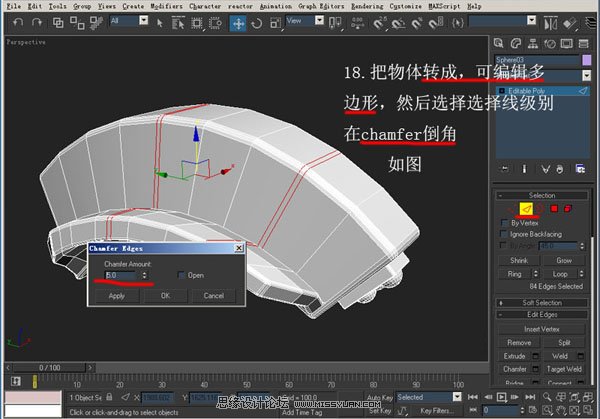Collapse the Edit Edges rollout

(x=542, y=315)
